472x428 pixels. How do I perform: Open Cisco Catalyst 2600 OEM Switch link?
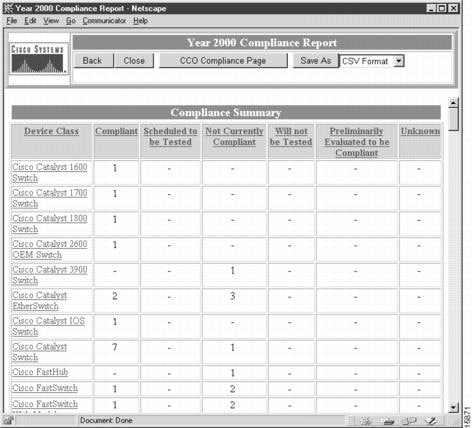50,249
